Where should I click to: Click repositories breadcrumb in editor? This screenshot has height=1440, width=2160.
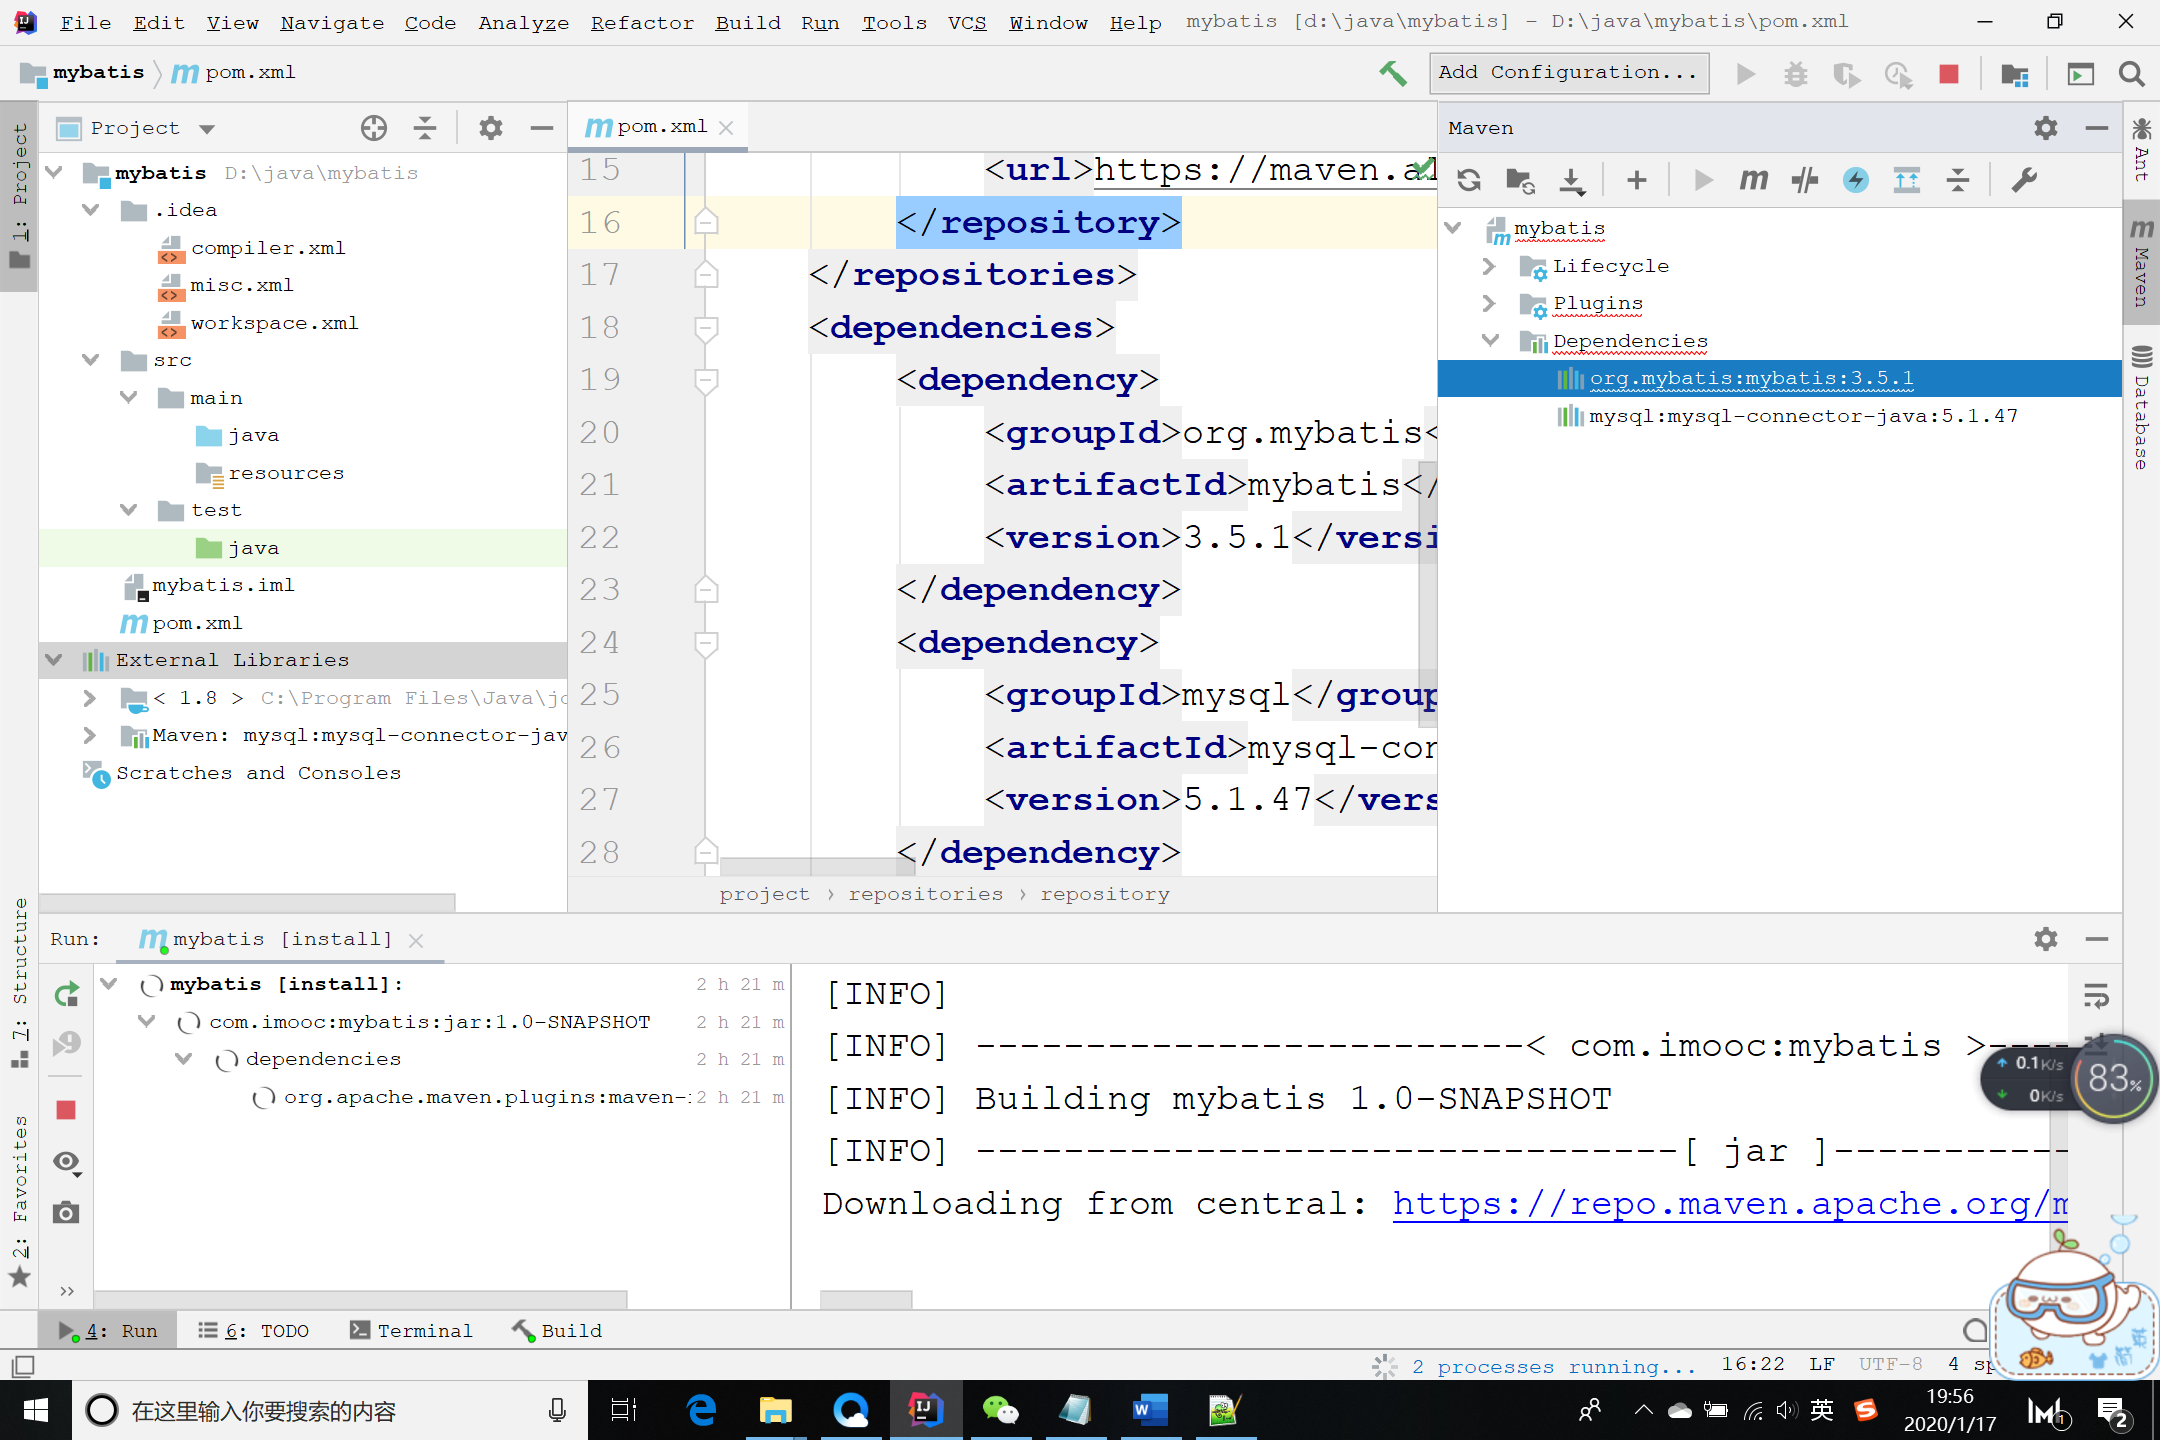[x=925, y=894]
